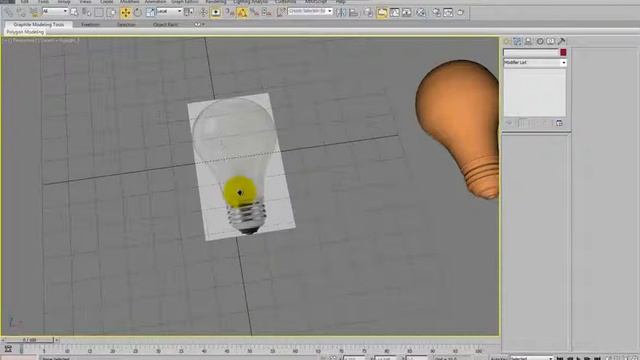Click the lightbulb reference image plane
The height and width of the screenshot is (360, 640).
point(241,167)
